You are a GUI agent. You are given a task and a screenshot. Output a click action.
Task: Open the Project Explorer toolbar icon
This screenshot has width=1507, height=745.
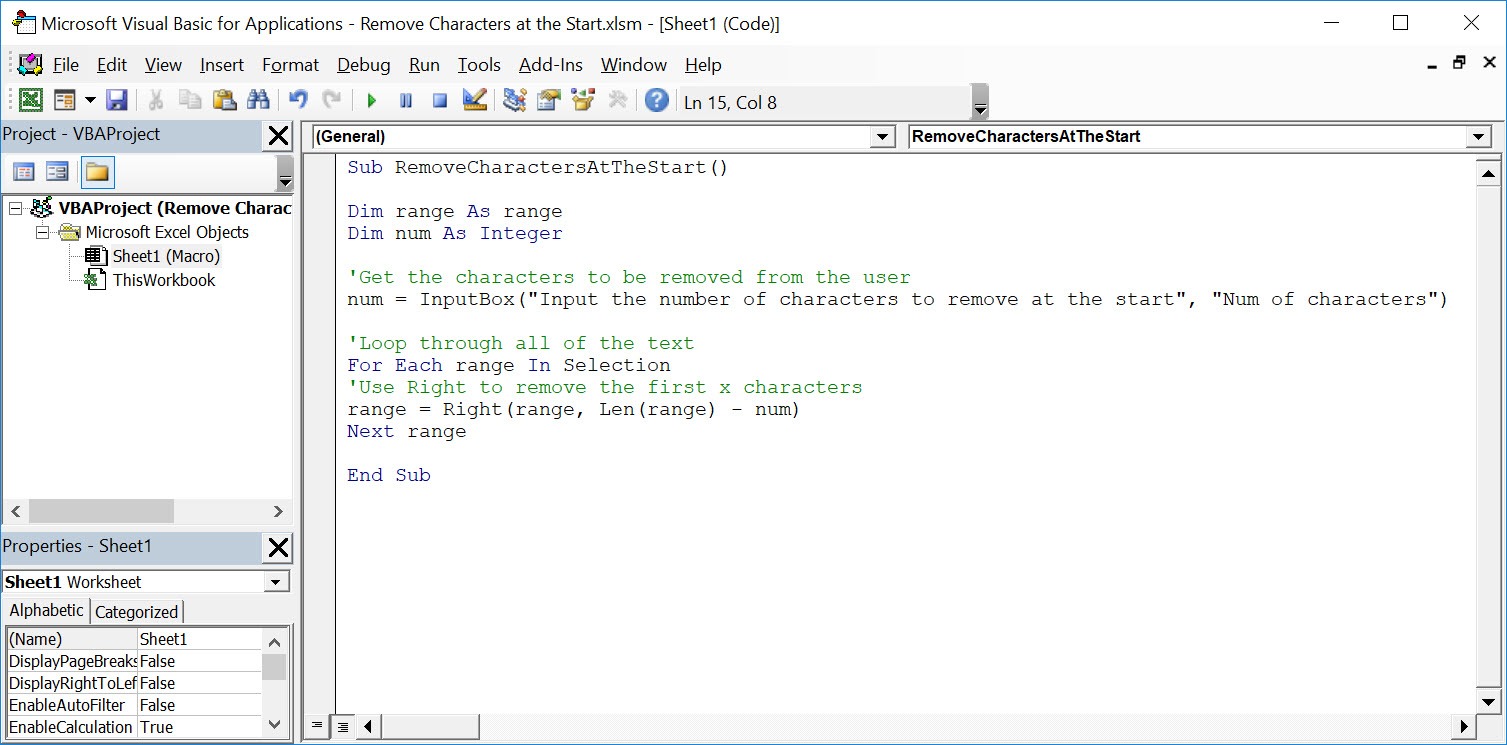(x=514, y=101)
